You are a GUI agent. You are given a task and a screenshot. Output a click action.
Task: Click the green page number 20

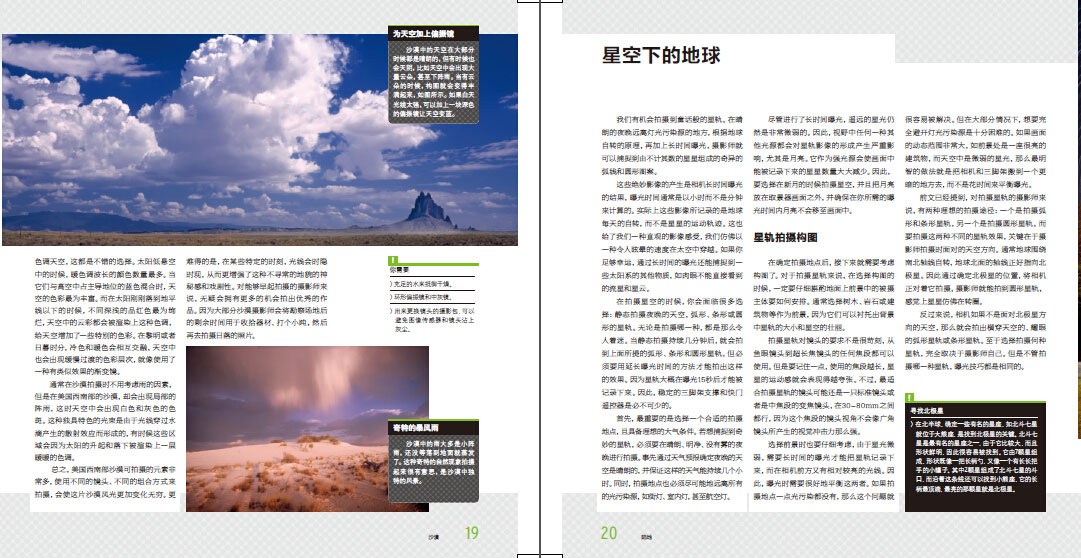tap(609, 534)
